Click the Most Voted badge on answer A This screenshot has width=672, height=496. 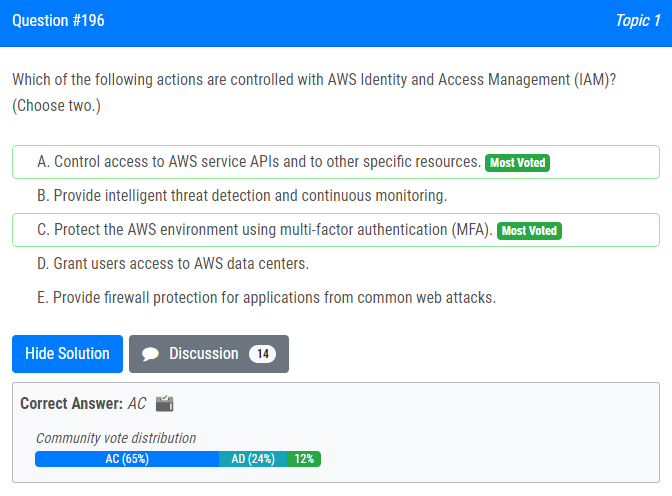point(517,163)
